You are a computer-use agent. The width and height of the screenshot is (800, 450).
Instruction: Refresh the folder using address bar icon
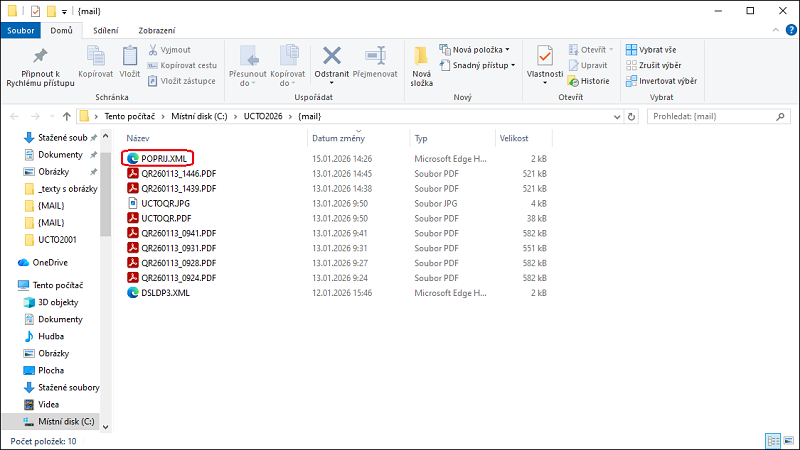coord(629,116)
